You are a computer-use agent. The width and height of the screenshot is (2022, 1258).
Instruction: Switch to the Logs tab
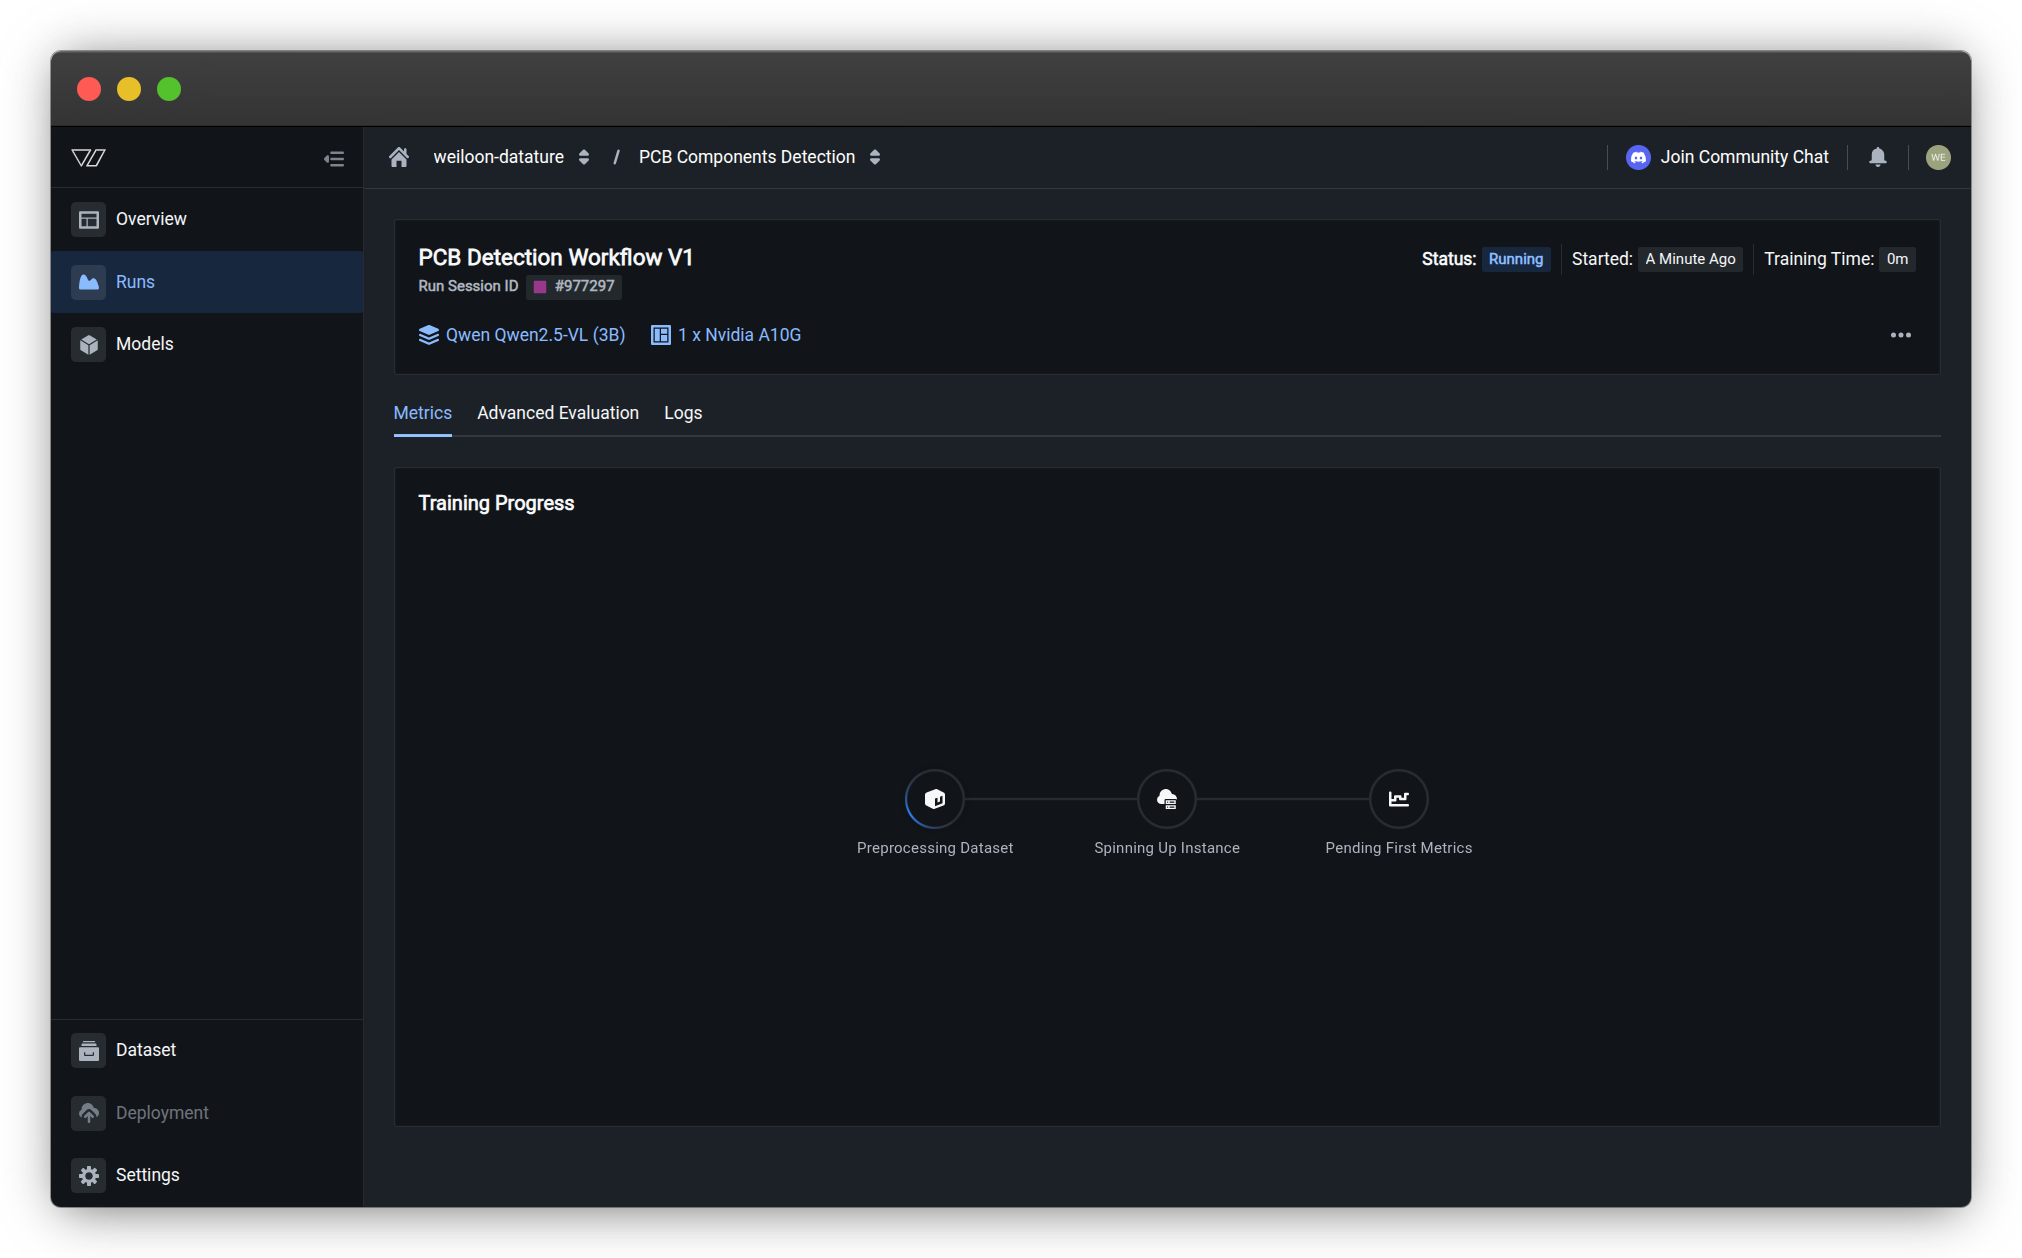[x=682, y=413]
